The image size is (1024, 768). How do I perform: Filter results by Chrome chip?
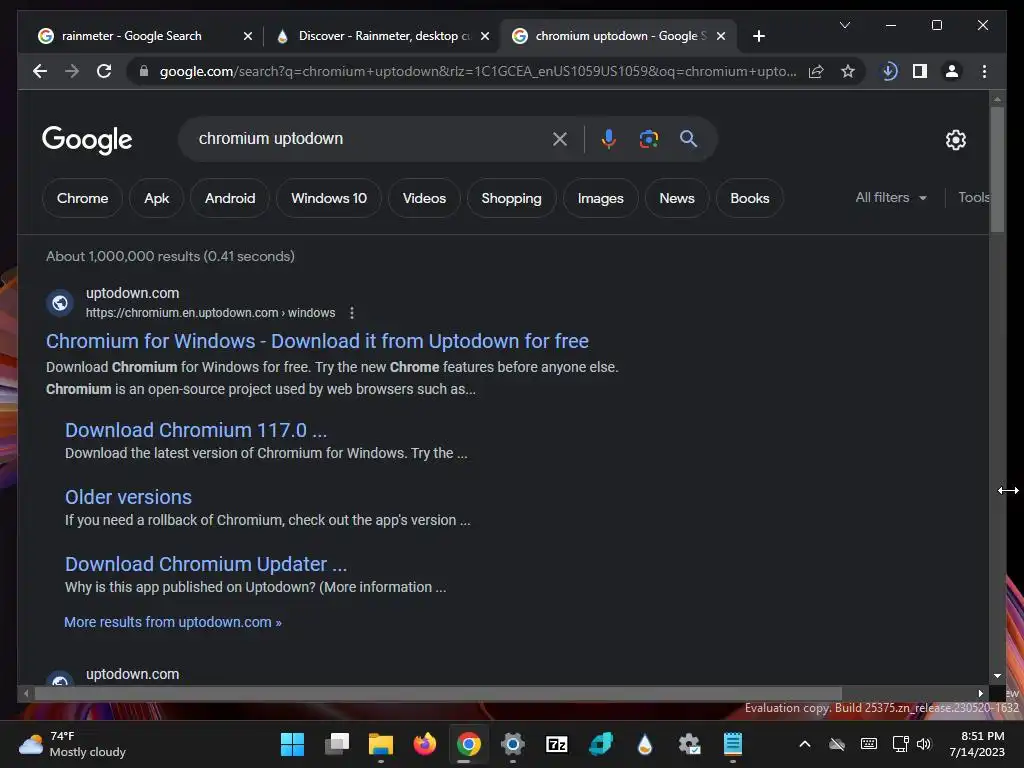pyautogui.click(x=82, y=198)
